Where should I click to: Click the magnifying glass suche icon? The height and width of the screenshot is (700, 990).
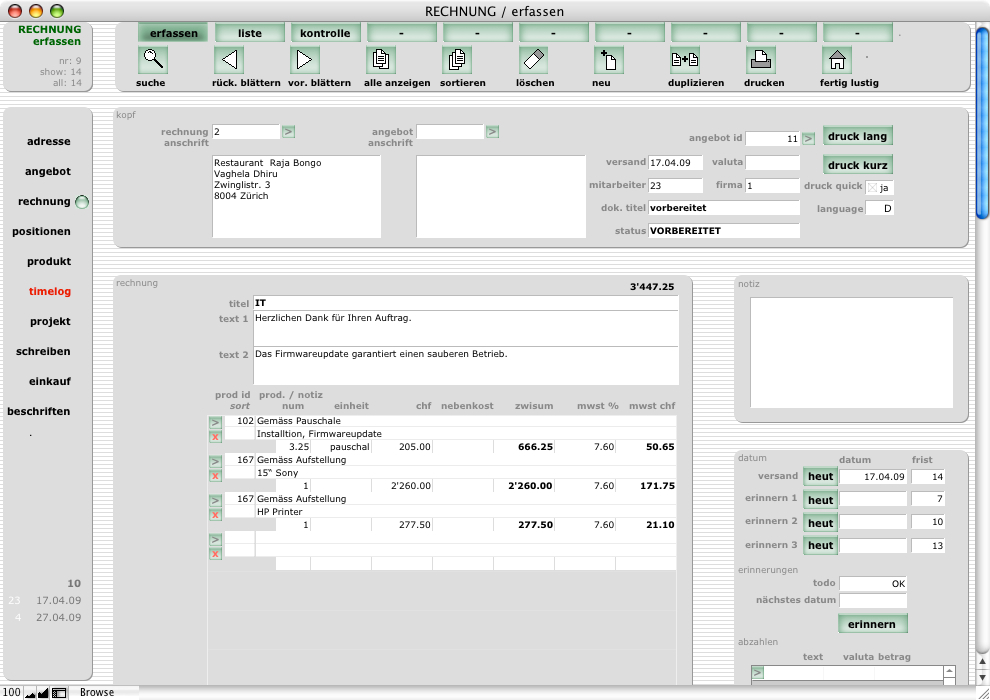(153, 60)
